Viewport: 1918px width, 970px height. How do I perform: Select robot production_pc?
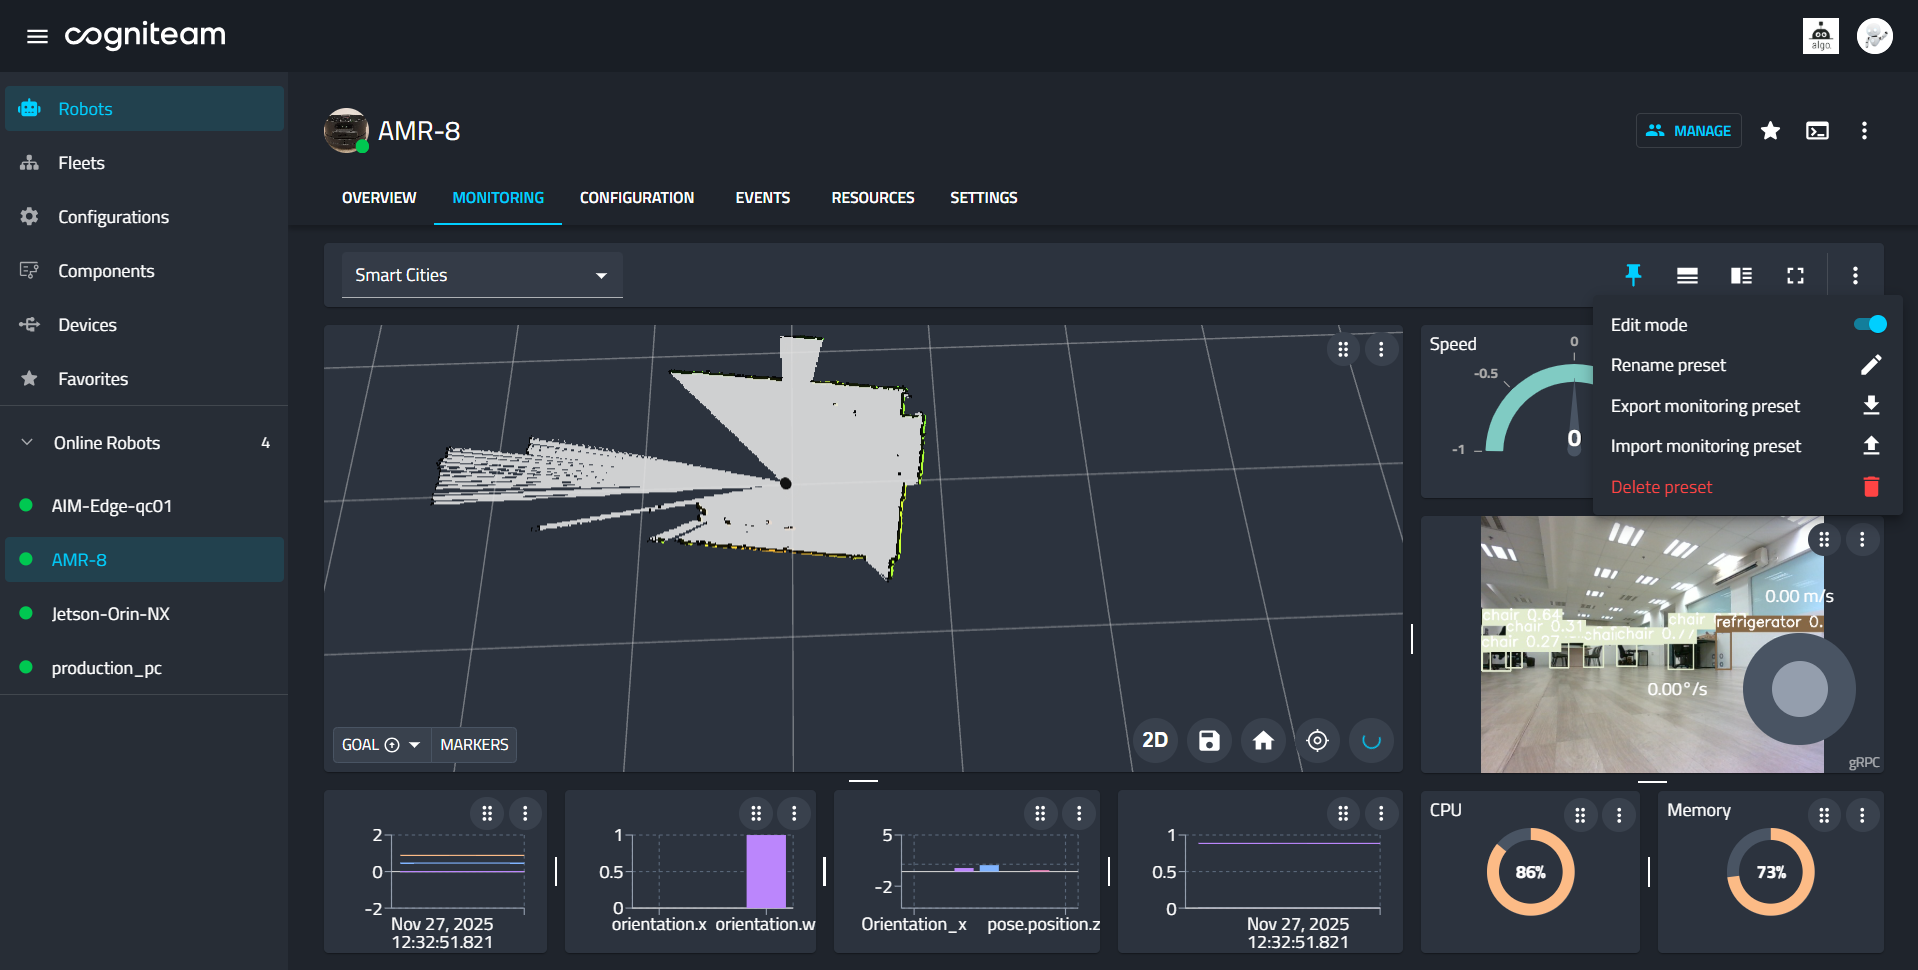click(x=144, y=668)
